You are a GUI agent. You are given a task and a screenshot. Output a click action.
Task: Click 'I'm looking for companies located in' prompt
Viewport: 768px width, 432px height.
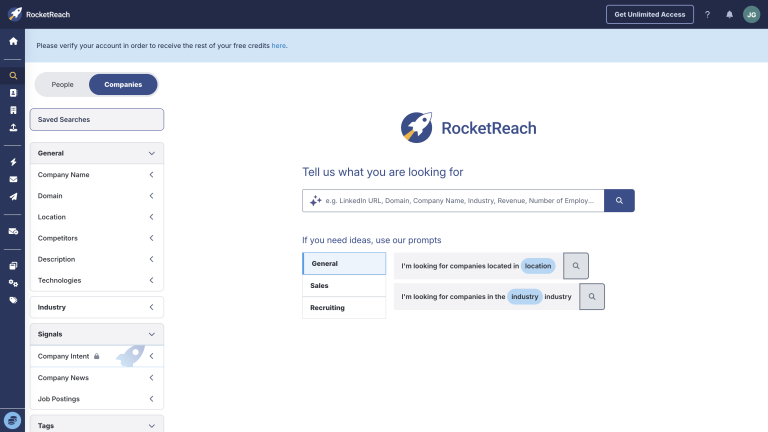click(460, 266)
